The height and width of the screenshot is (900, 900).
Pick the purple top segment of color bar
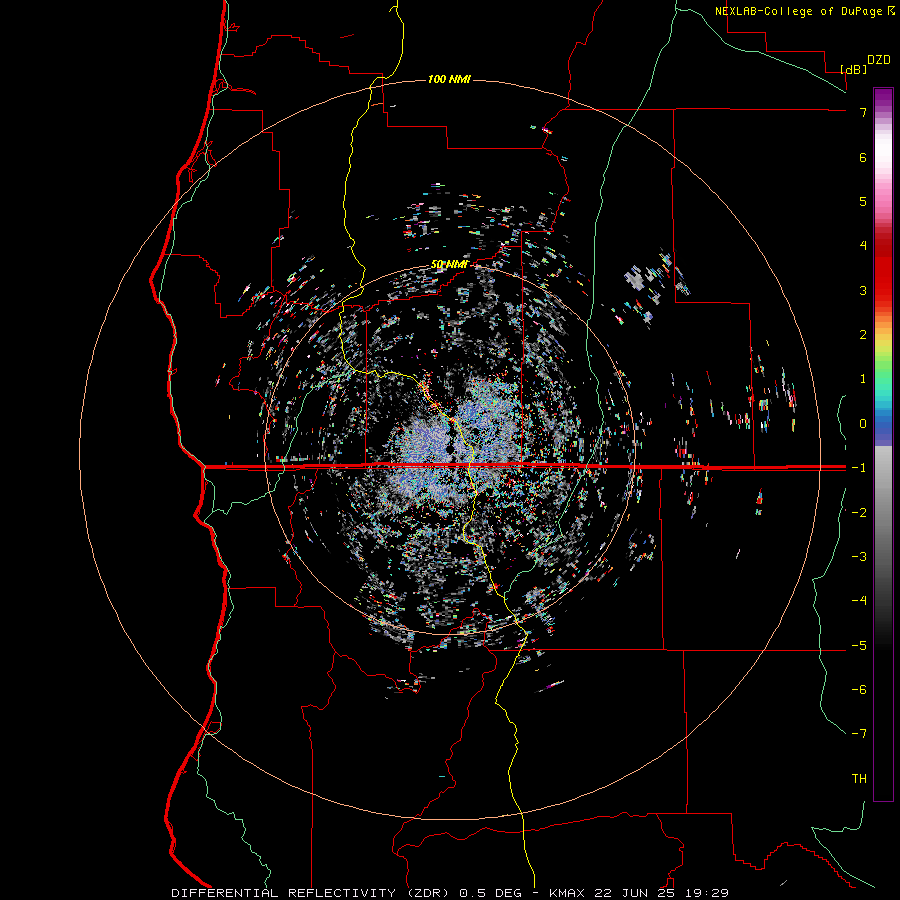[x=883, y=99]
